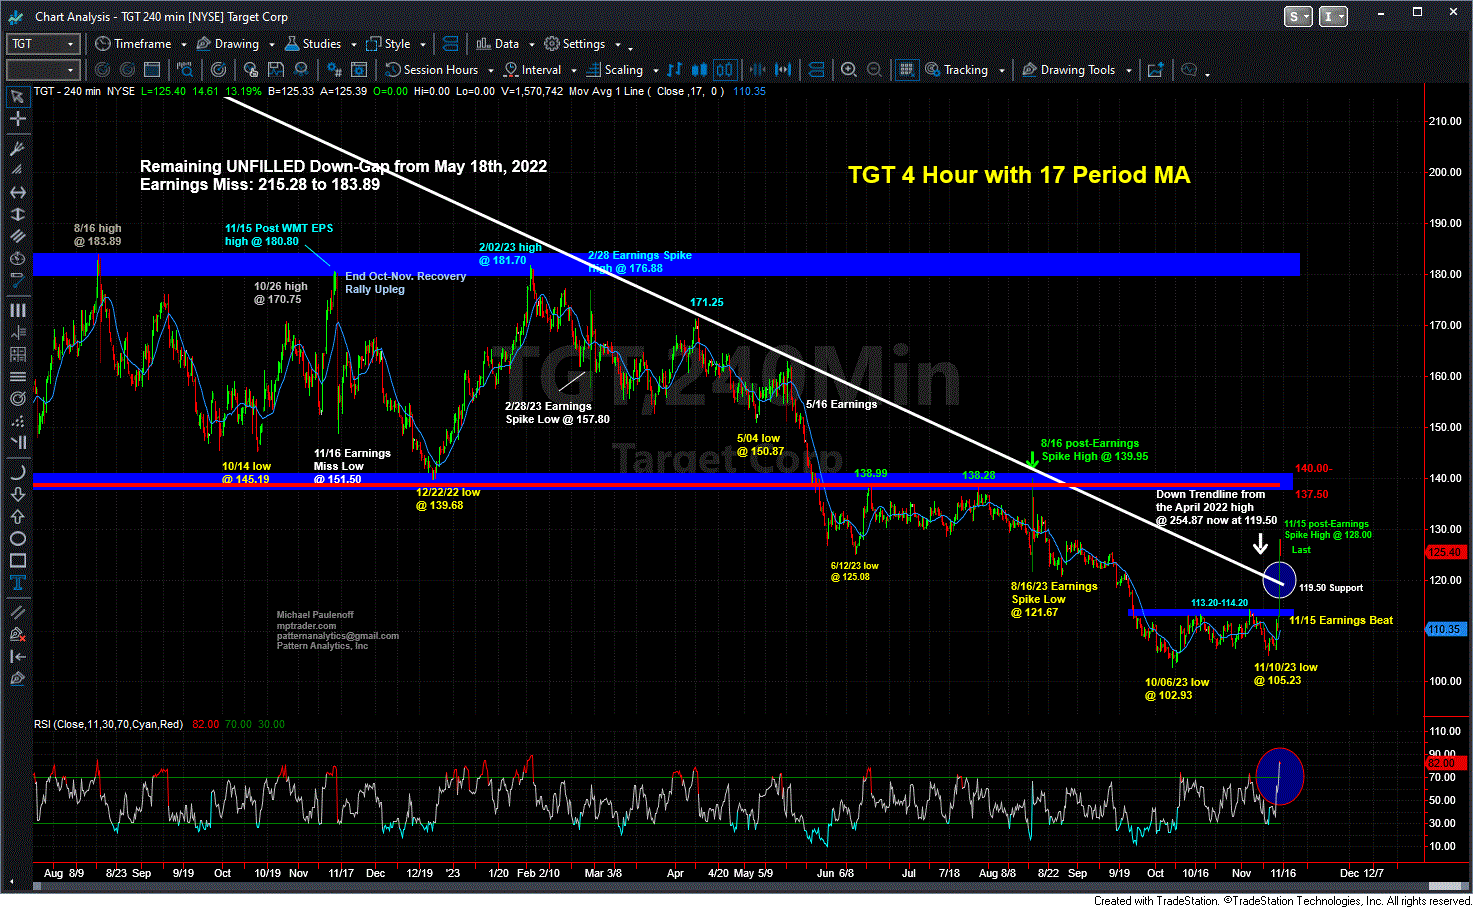
Task: Select the arc drawing tool
Action: pyautogui.click(x=17, y=472)
